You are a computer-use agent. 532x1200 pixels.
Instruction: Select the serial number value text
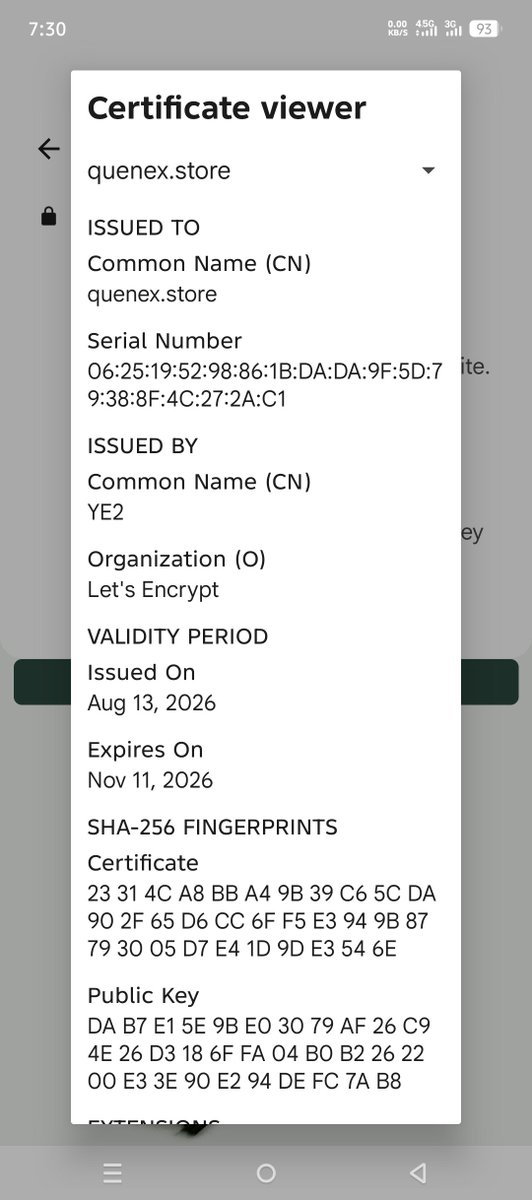point(265,385)
